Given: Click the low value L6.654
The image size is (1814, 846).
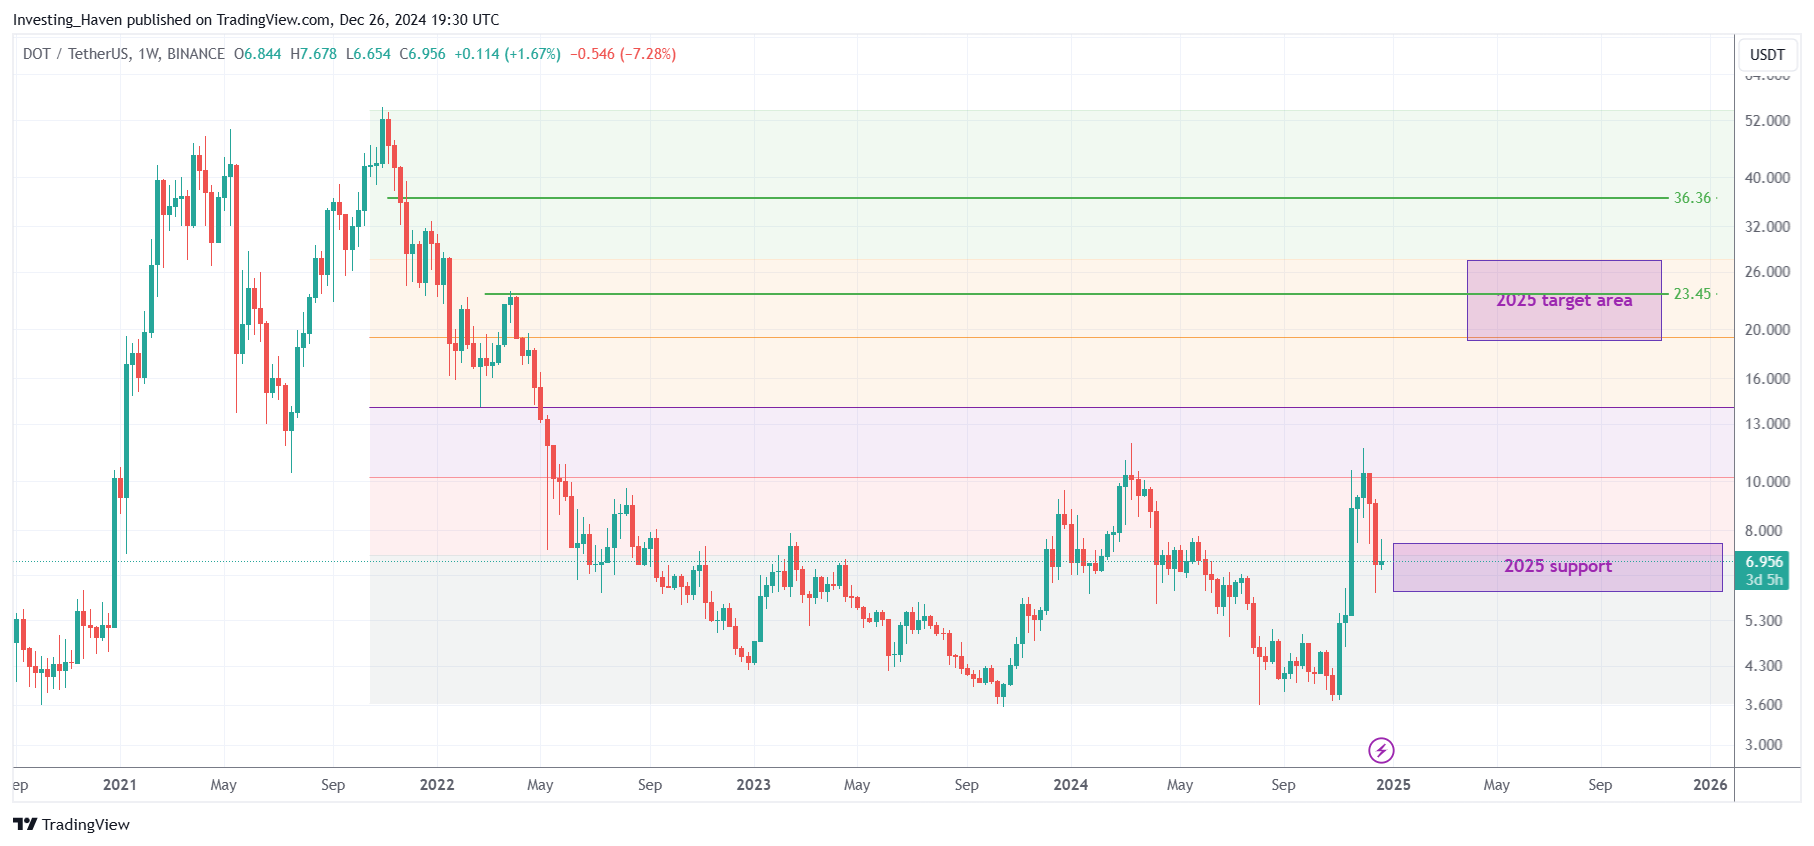Looking at the screenshot, I should coord(368,54).
